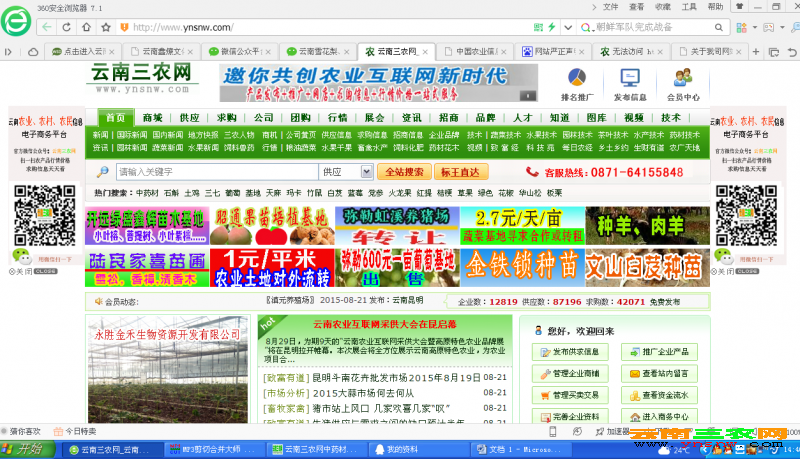Add a new browser tab with plus icon
Viewport: 800px width, 459px height.
pyautogui.click(x=756, y=52)
